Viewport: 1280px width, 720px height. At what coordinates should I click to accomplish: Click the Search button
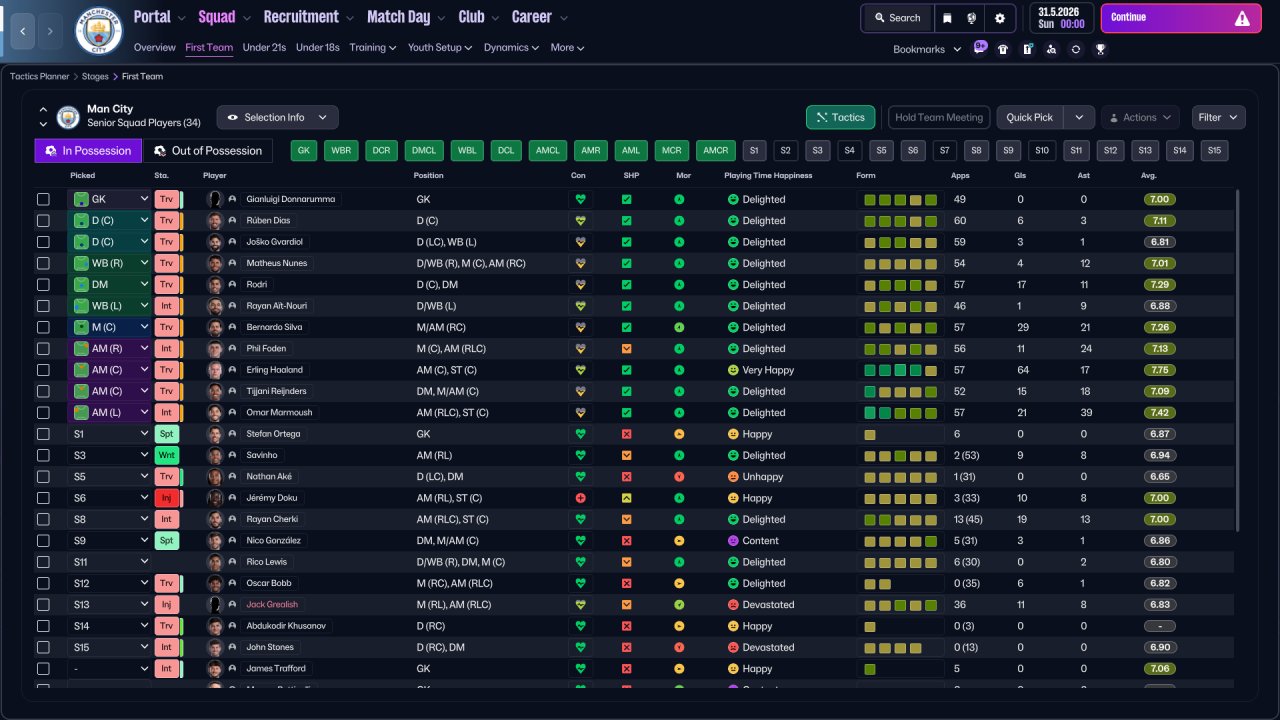tap(896, 18)
